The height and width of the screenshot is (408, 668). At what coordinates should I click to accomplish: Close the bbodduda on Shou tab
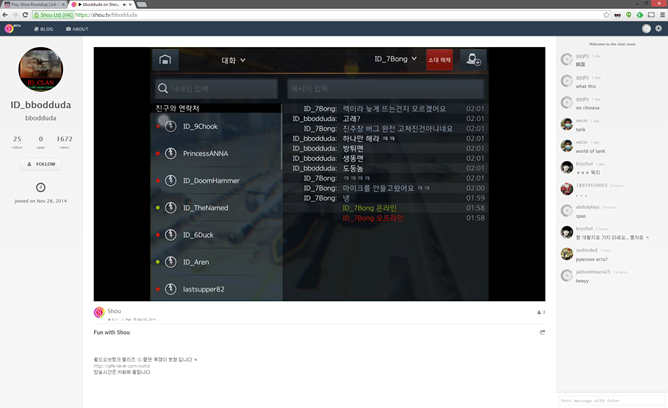[x=130, y=4]
